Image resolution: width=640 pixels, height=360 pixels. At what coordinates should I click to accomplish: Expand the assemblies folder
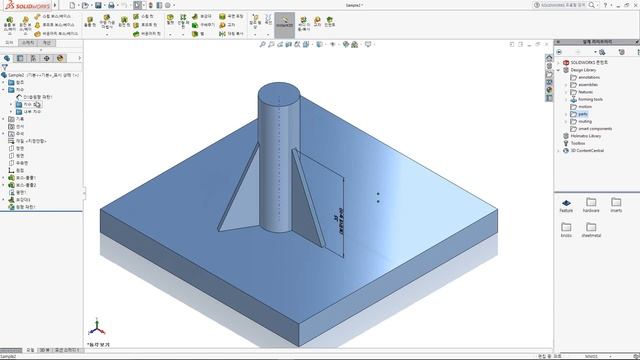(x=566, y=85)
